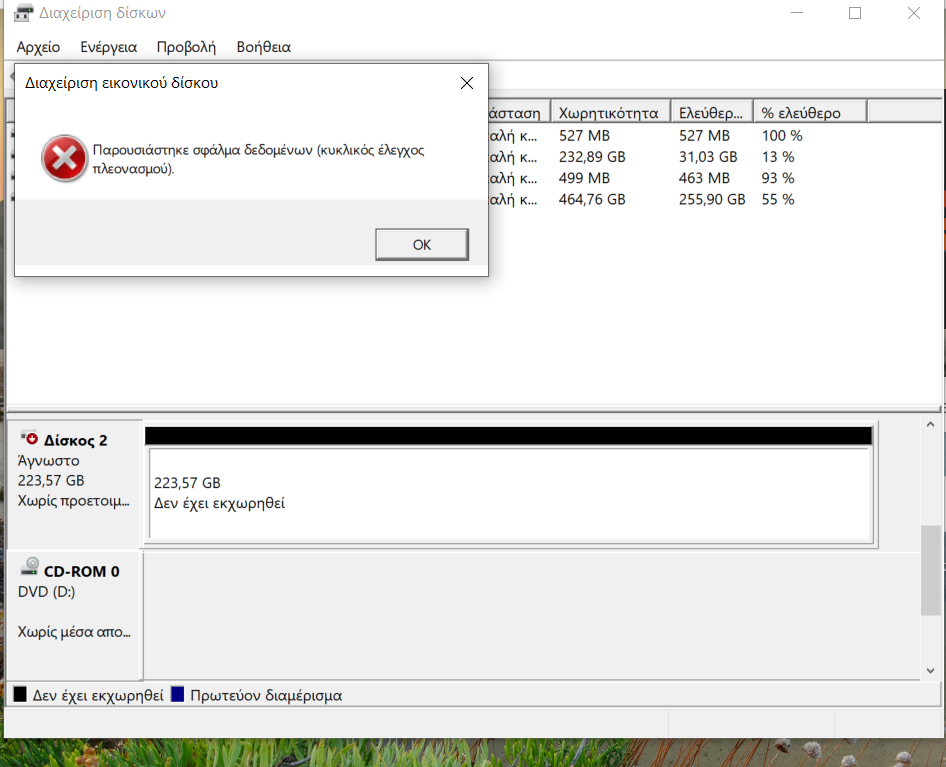
Task: Select the CD-ROM 0 drive icon
Action: 30,567
